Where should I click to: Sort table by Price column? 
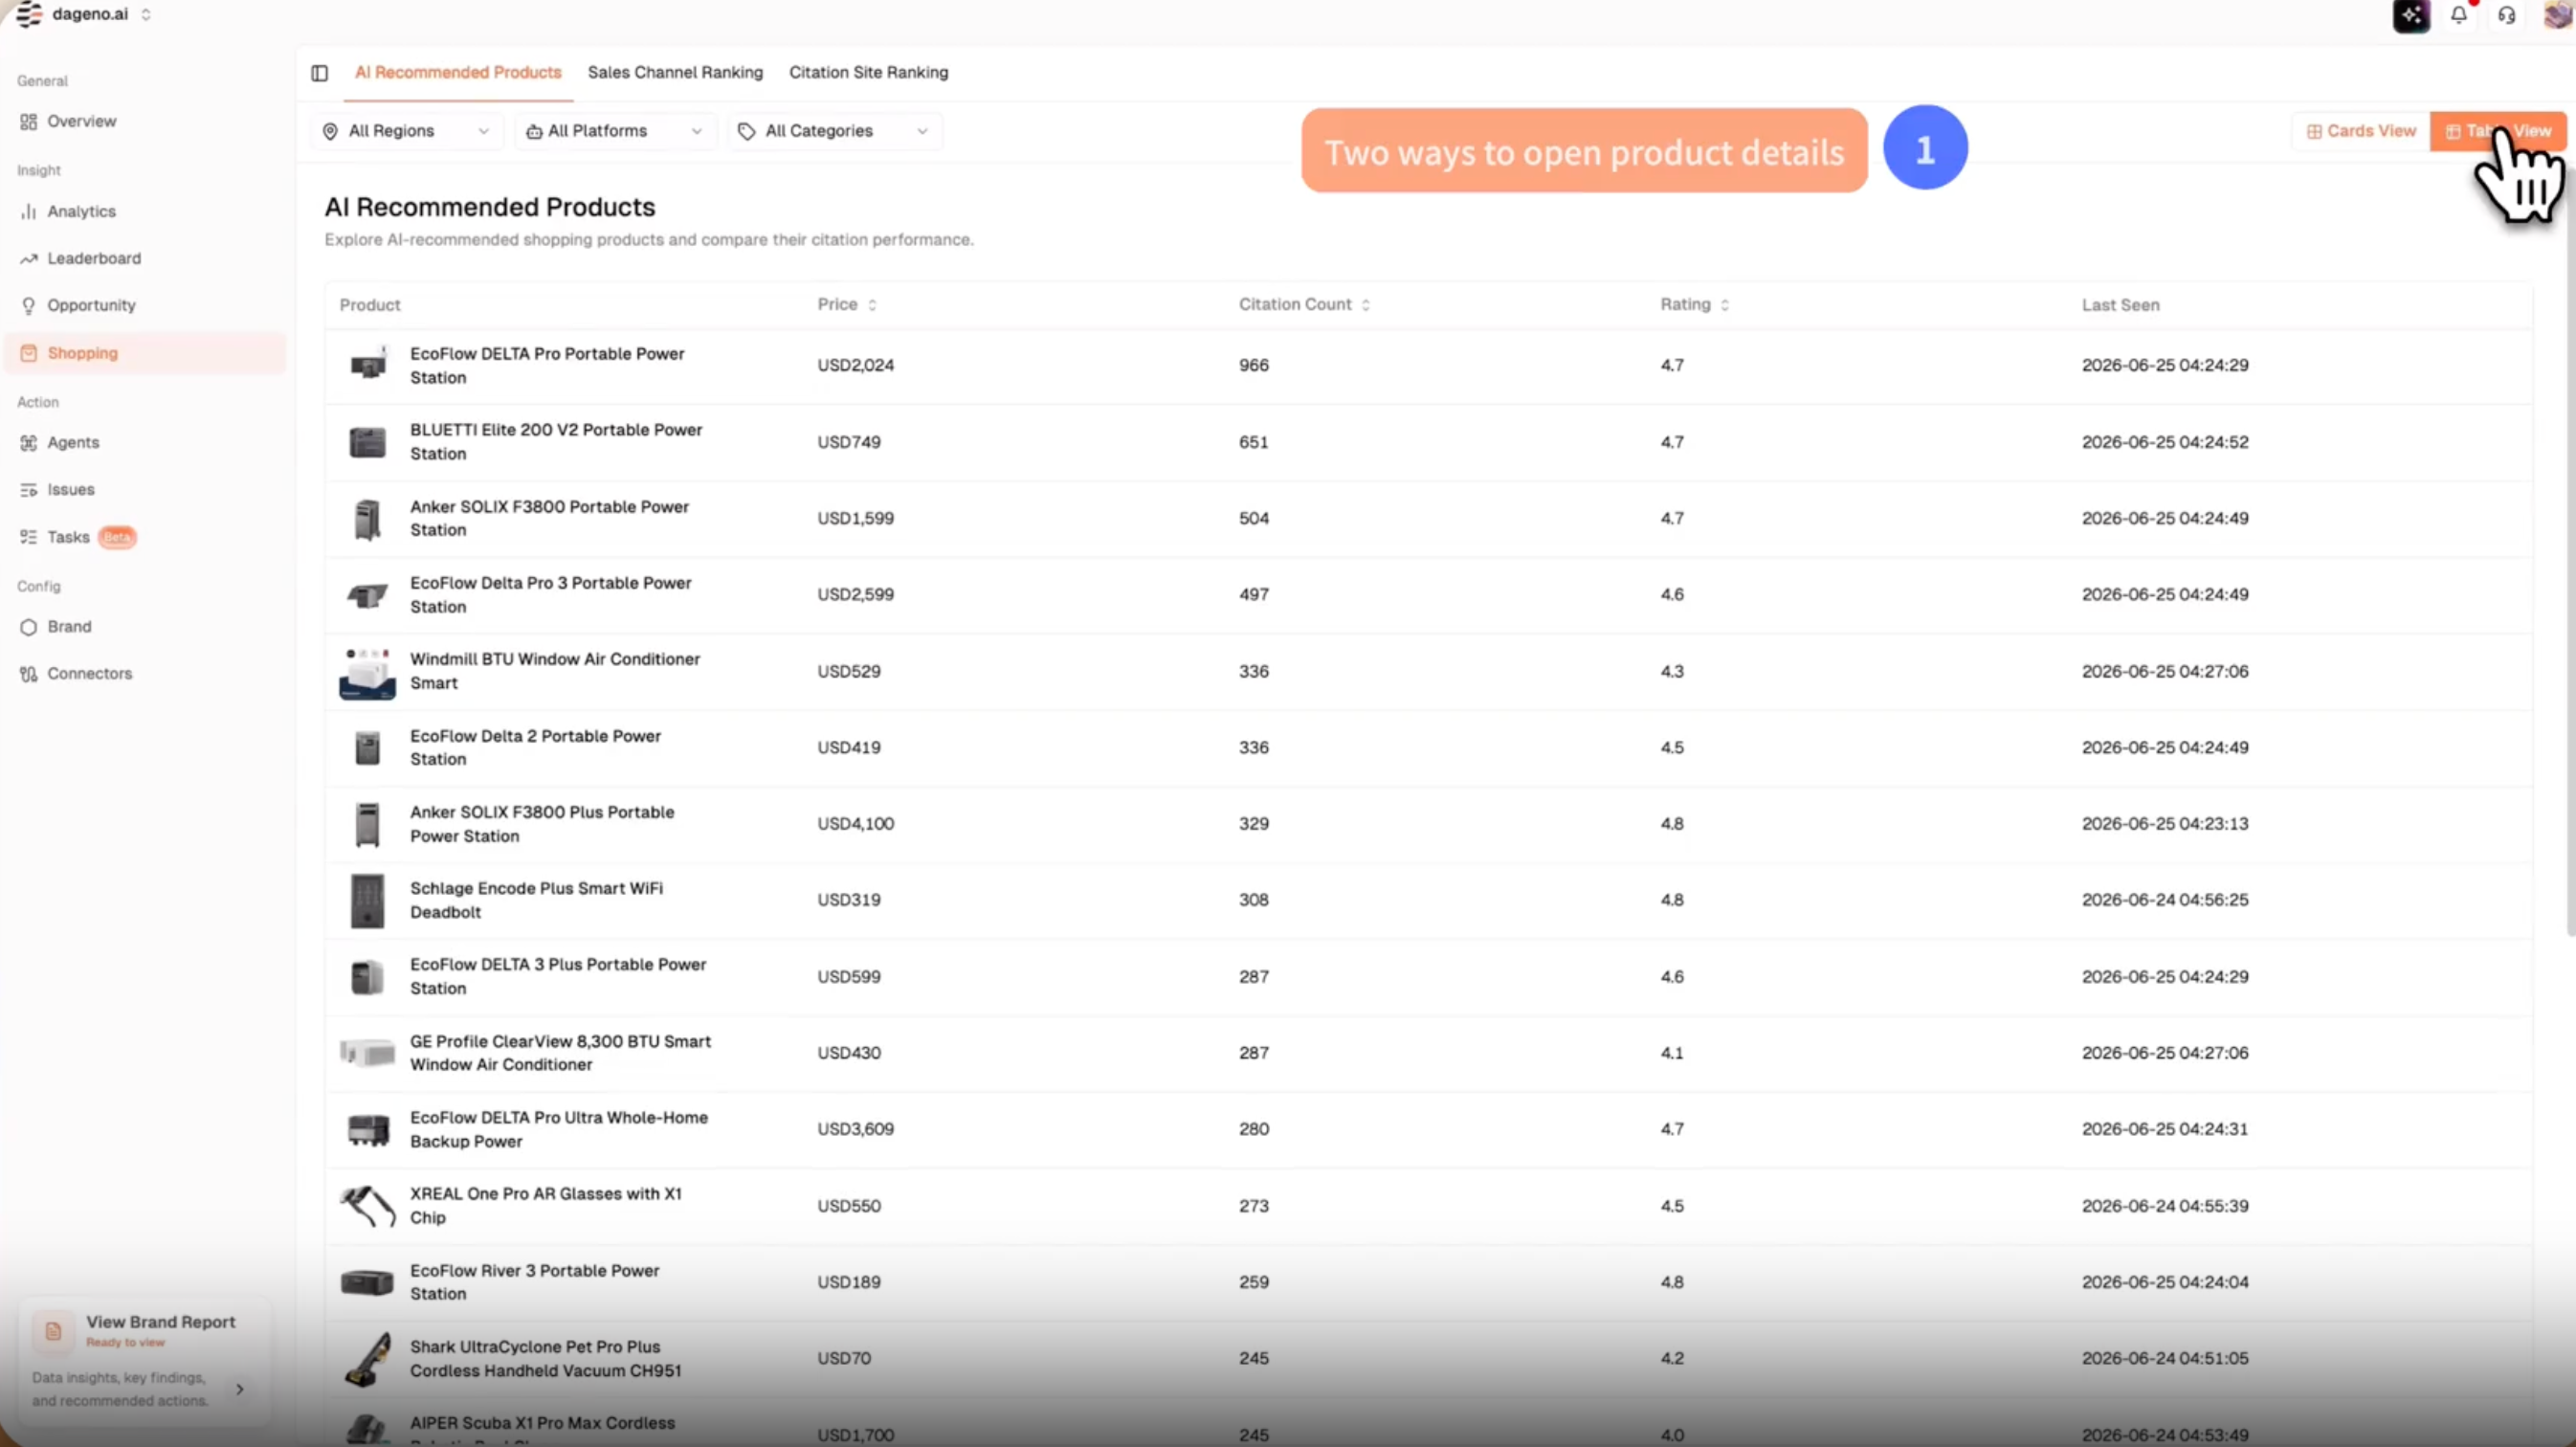click(x=847, y=304)
